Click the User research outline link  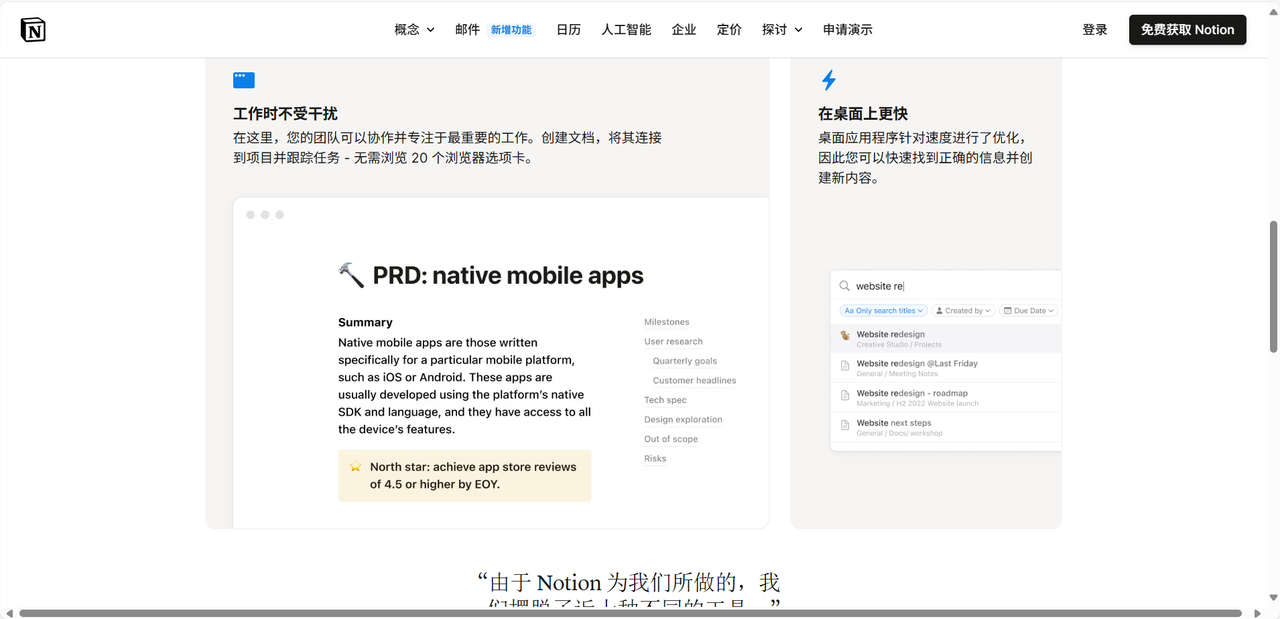click(x=673, y=342)
